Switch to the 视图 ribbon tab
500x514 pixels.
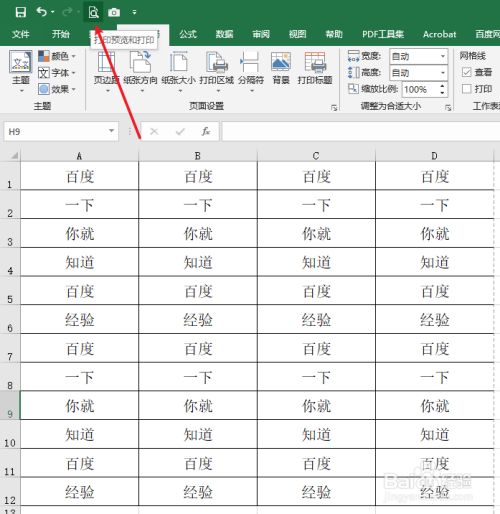click(x=297, y=34)
